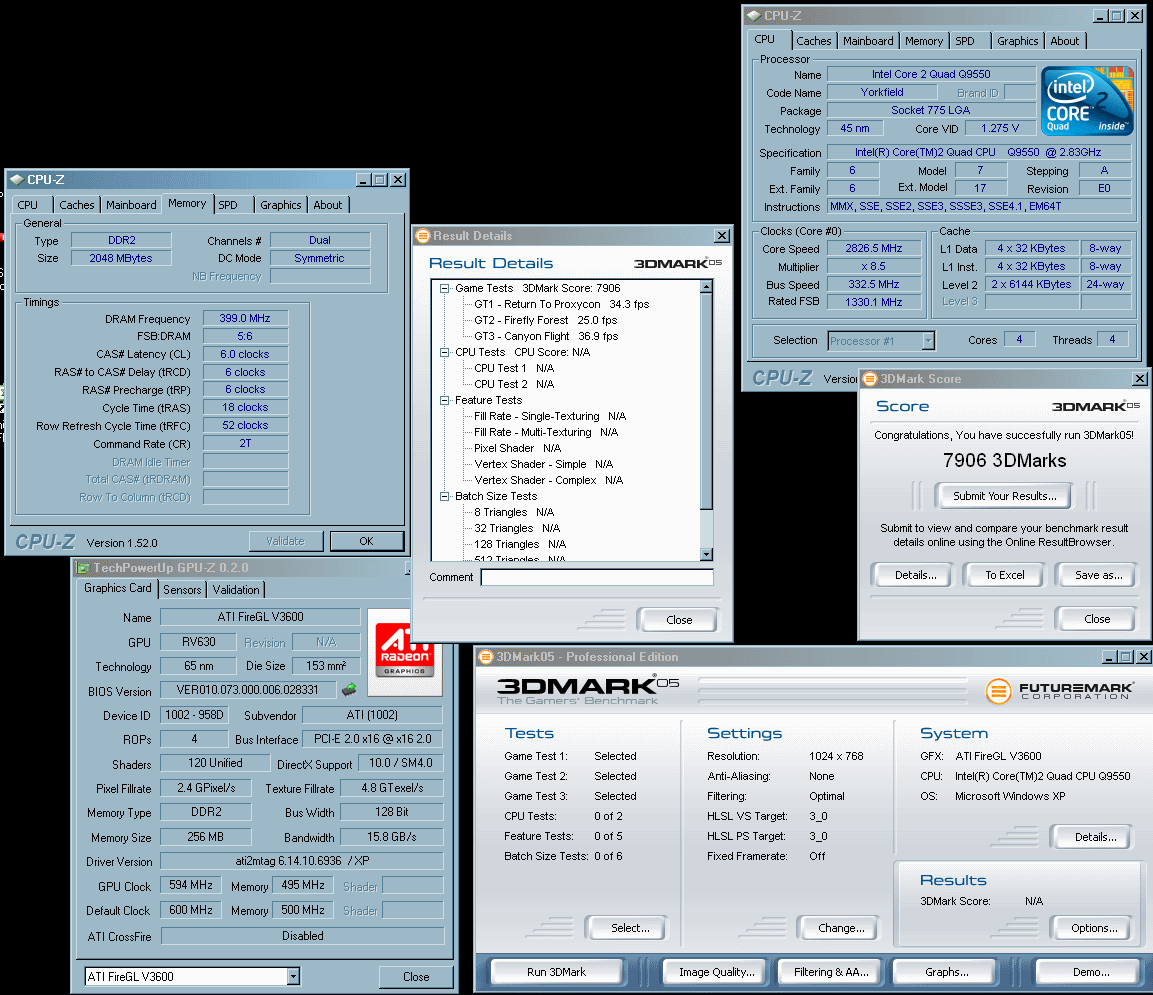Switch to SPD tab in CPU-Z memory window
The width and height of the screenshot is (1153, 995).
point(228,205)
